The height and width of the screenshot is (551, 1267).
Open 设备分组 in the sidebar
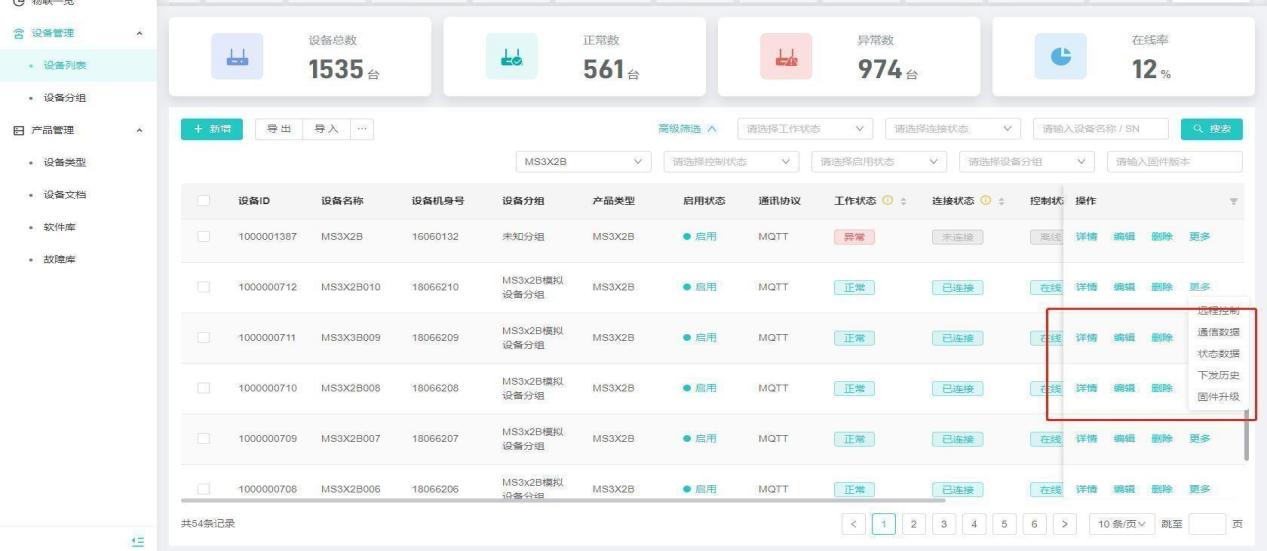tap(62, 98)
